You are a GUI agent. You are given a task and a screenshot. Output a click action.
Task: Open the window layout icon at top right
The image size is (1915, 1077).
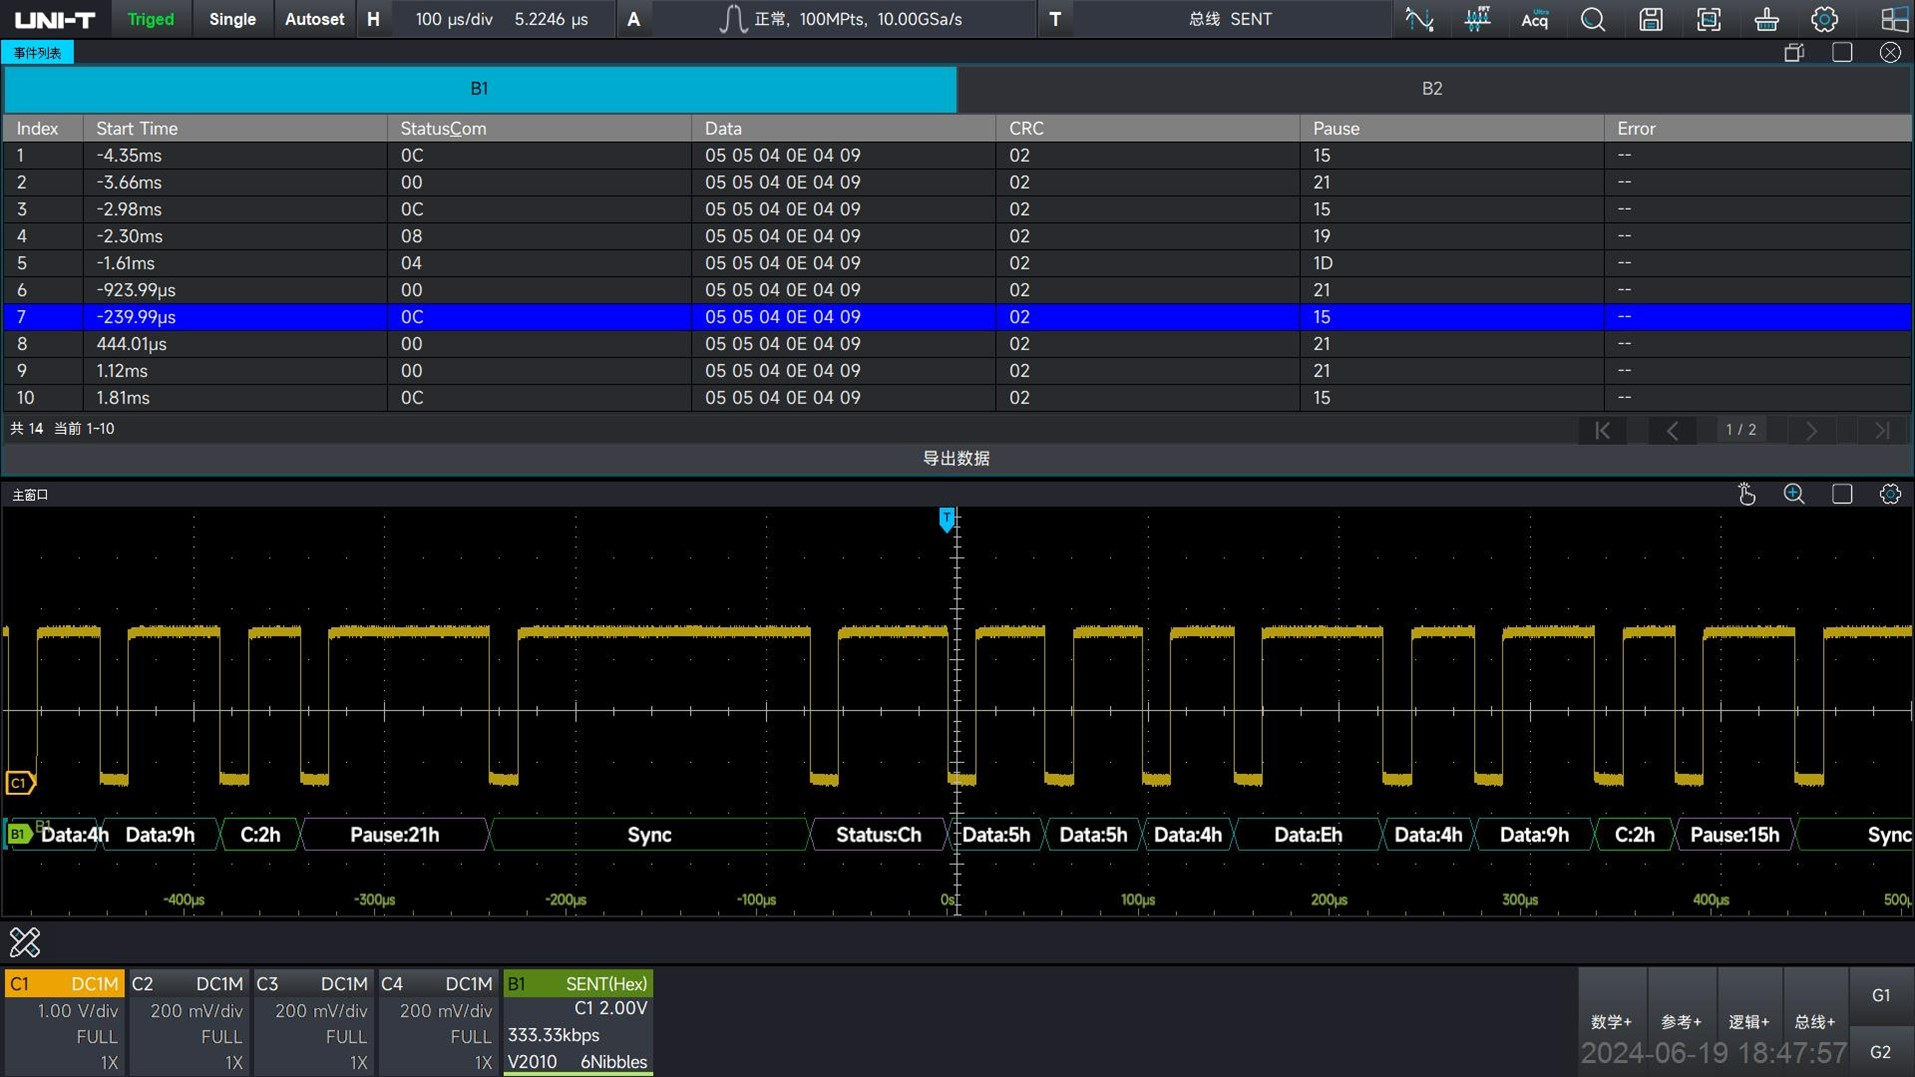pyautogui.click(x=1893, y=19)
